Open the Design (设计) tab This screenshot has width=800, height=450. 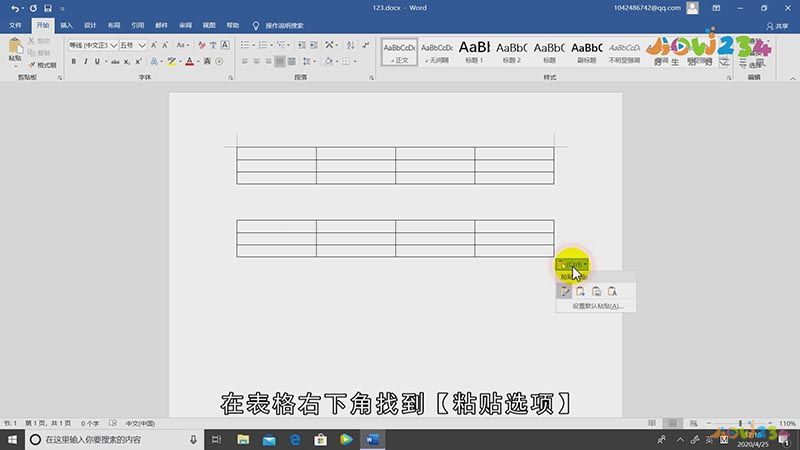pyautogui.click(x=90, y=26)
